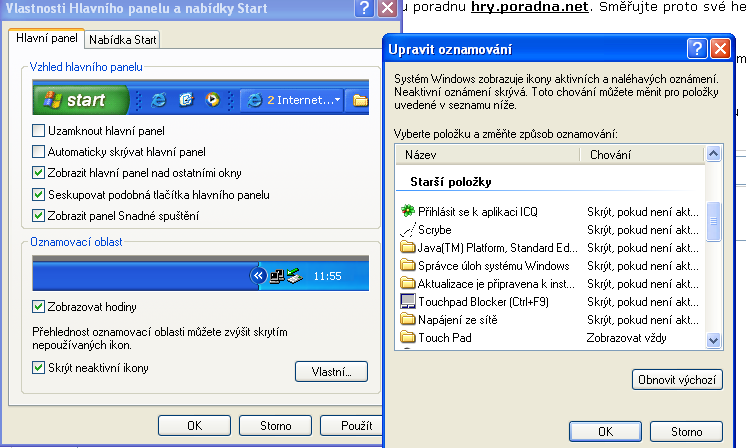This screenshot has width=746, height=448.
Task: Switch to the Nabídka Start tab
Action: point(122,39)
